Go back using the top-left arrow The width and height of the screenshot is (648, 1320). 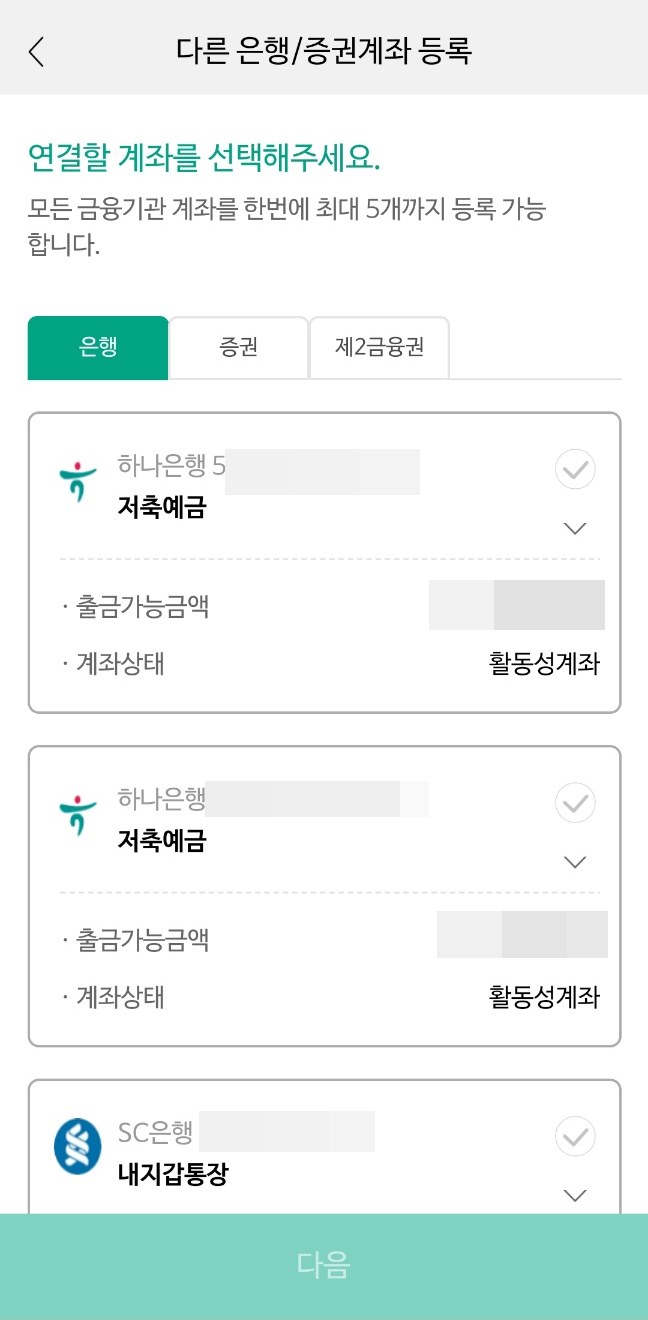(x=37, y=51)
